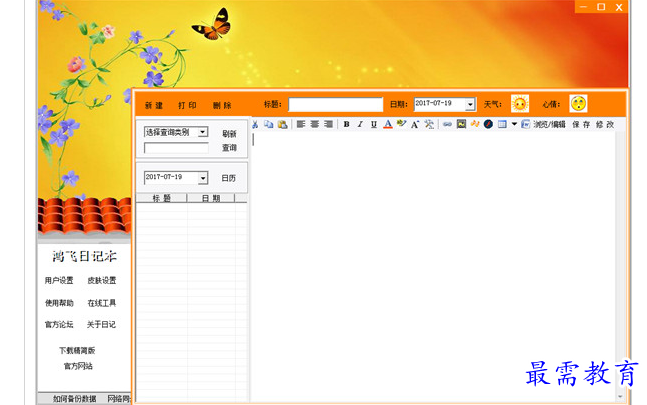Screen dimensions: 647x405
Task: Click the paste clipboard icon
Action: pyautogui.click(x=283, y=125)
